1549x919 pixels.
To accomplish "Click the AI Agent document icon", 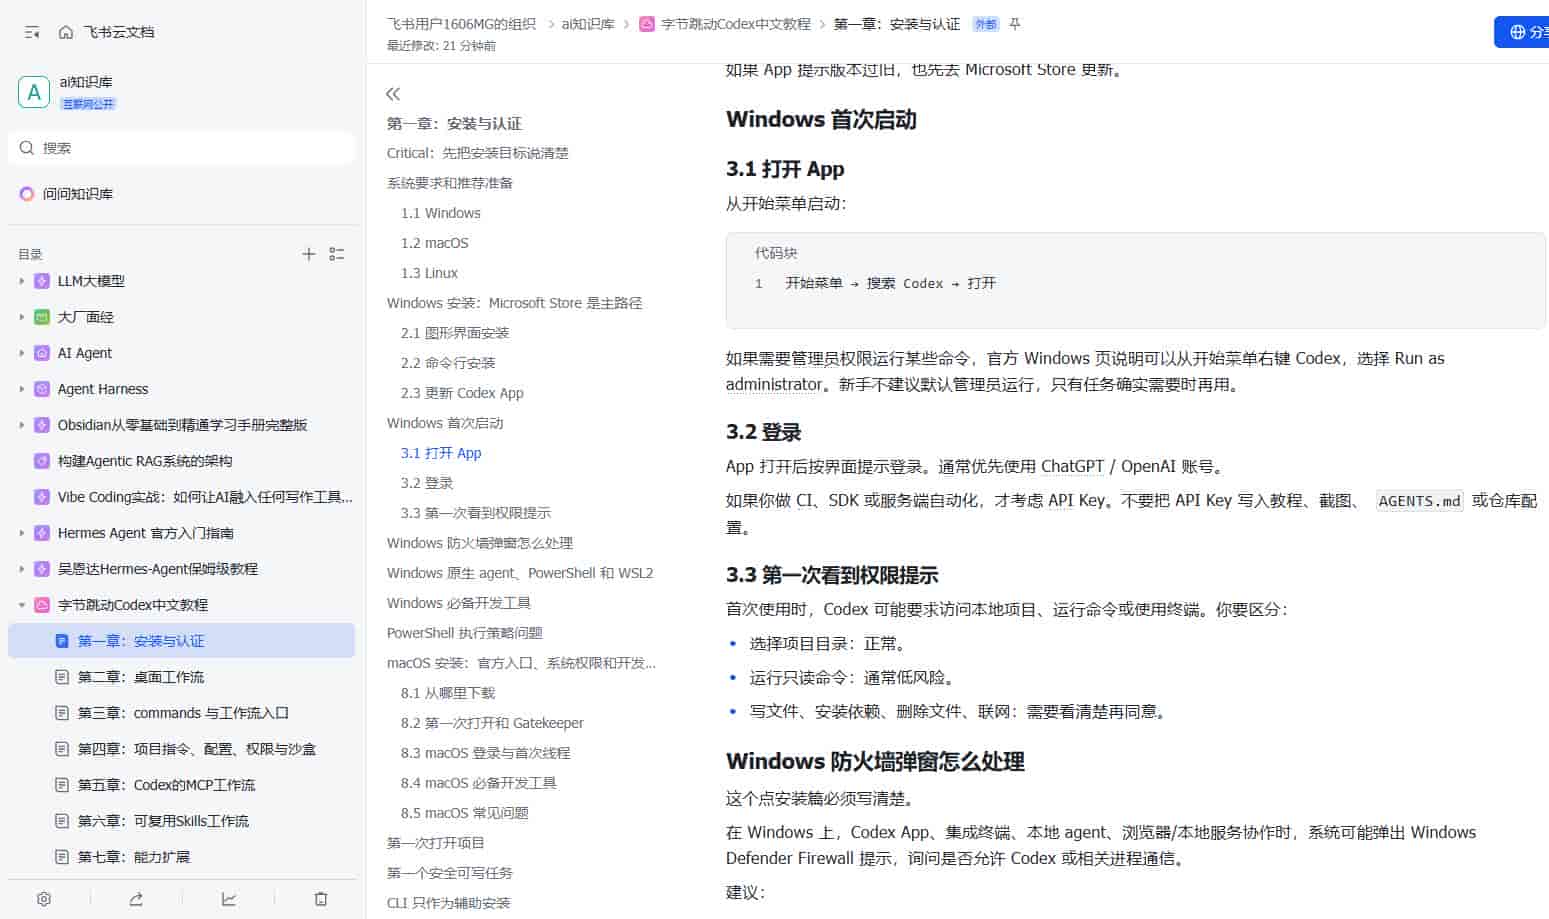I will click(42, 353).
